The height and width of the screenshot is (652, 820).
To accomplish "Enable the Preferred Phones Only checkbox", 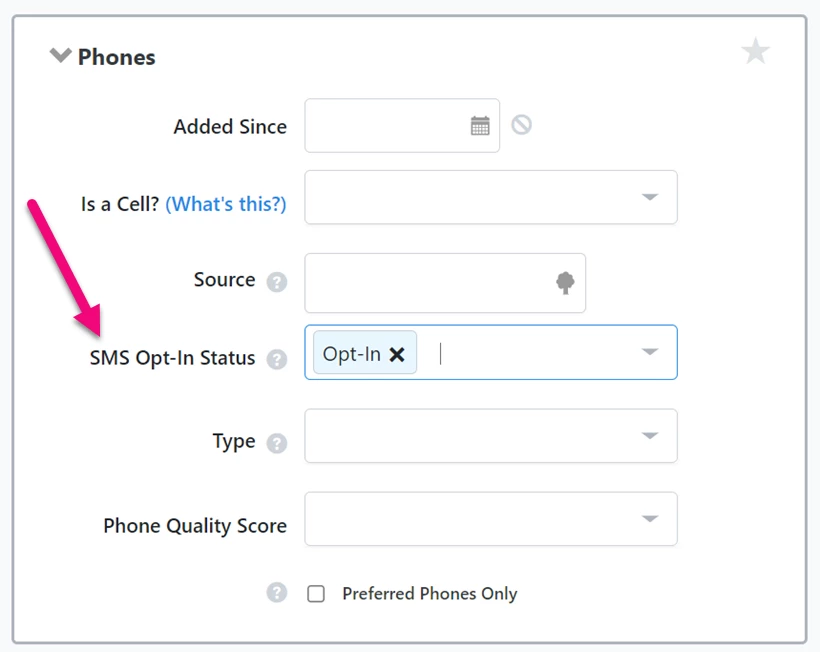I will (x=316, y=593).
